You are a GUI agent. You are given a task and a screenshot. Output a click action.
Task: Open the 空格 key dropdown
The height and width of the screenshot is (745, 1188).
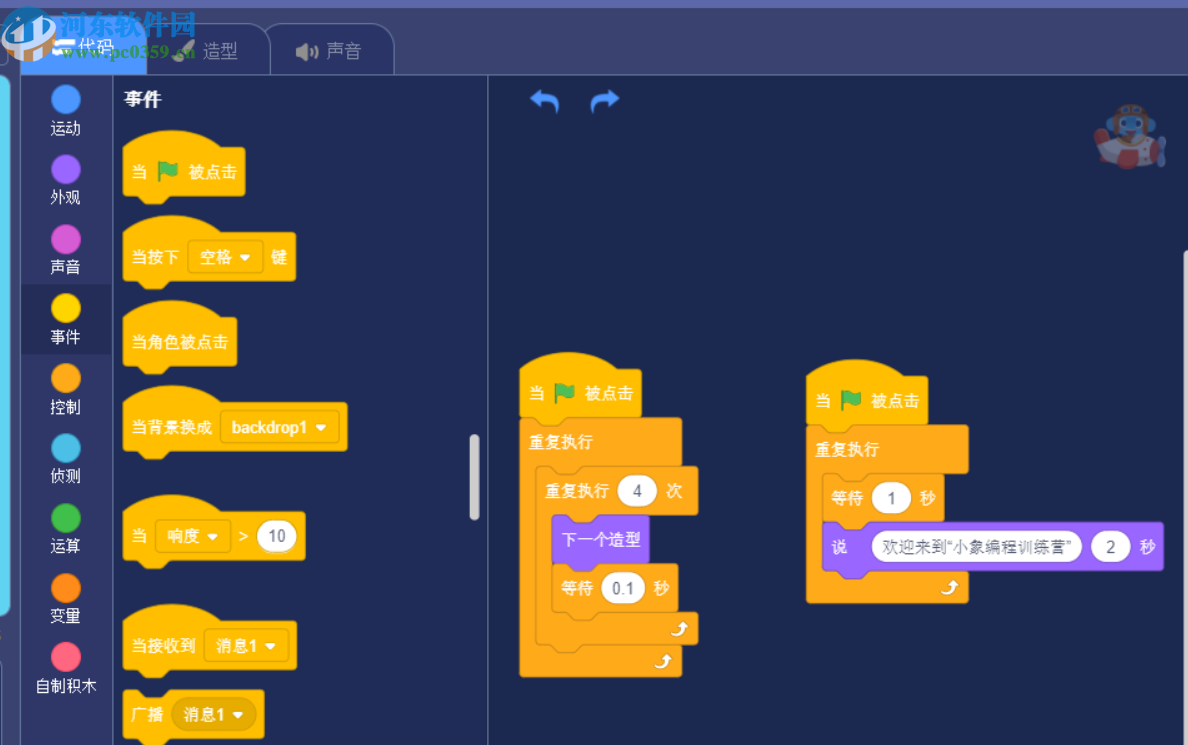click(x=225, y=258)
